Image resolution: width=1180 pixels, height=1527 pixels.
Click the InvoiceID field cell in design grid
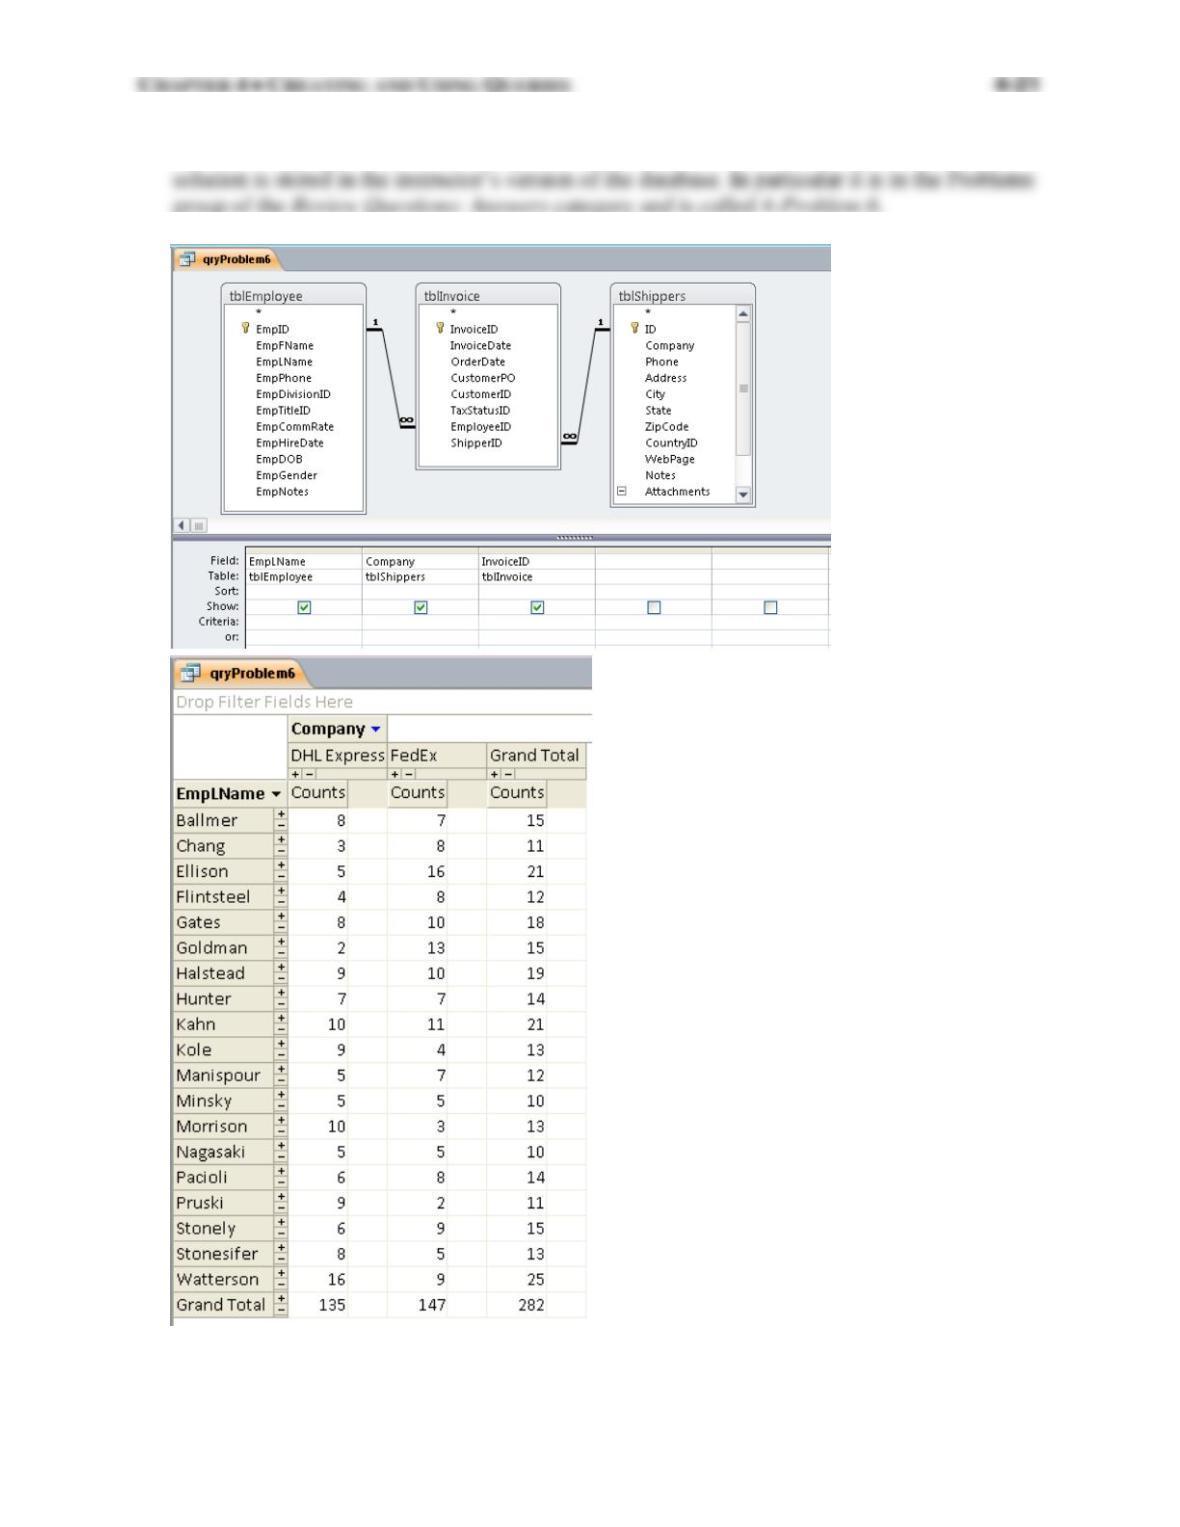537,561
